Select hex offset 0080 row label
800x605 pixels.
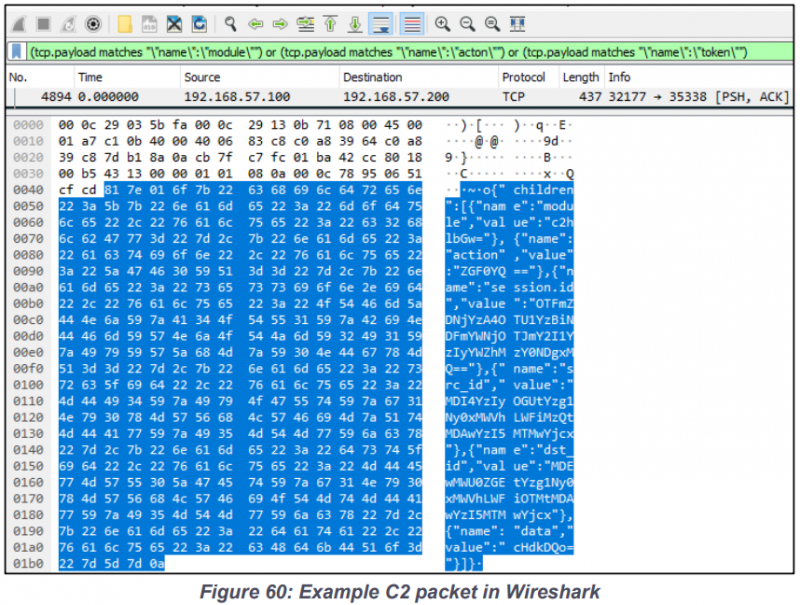click(x=29, y=255)
